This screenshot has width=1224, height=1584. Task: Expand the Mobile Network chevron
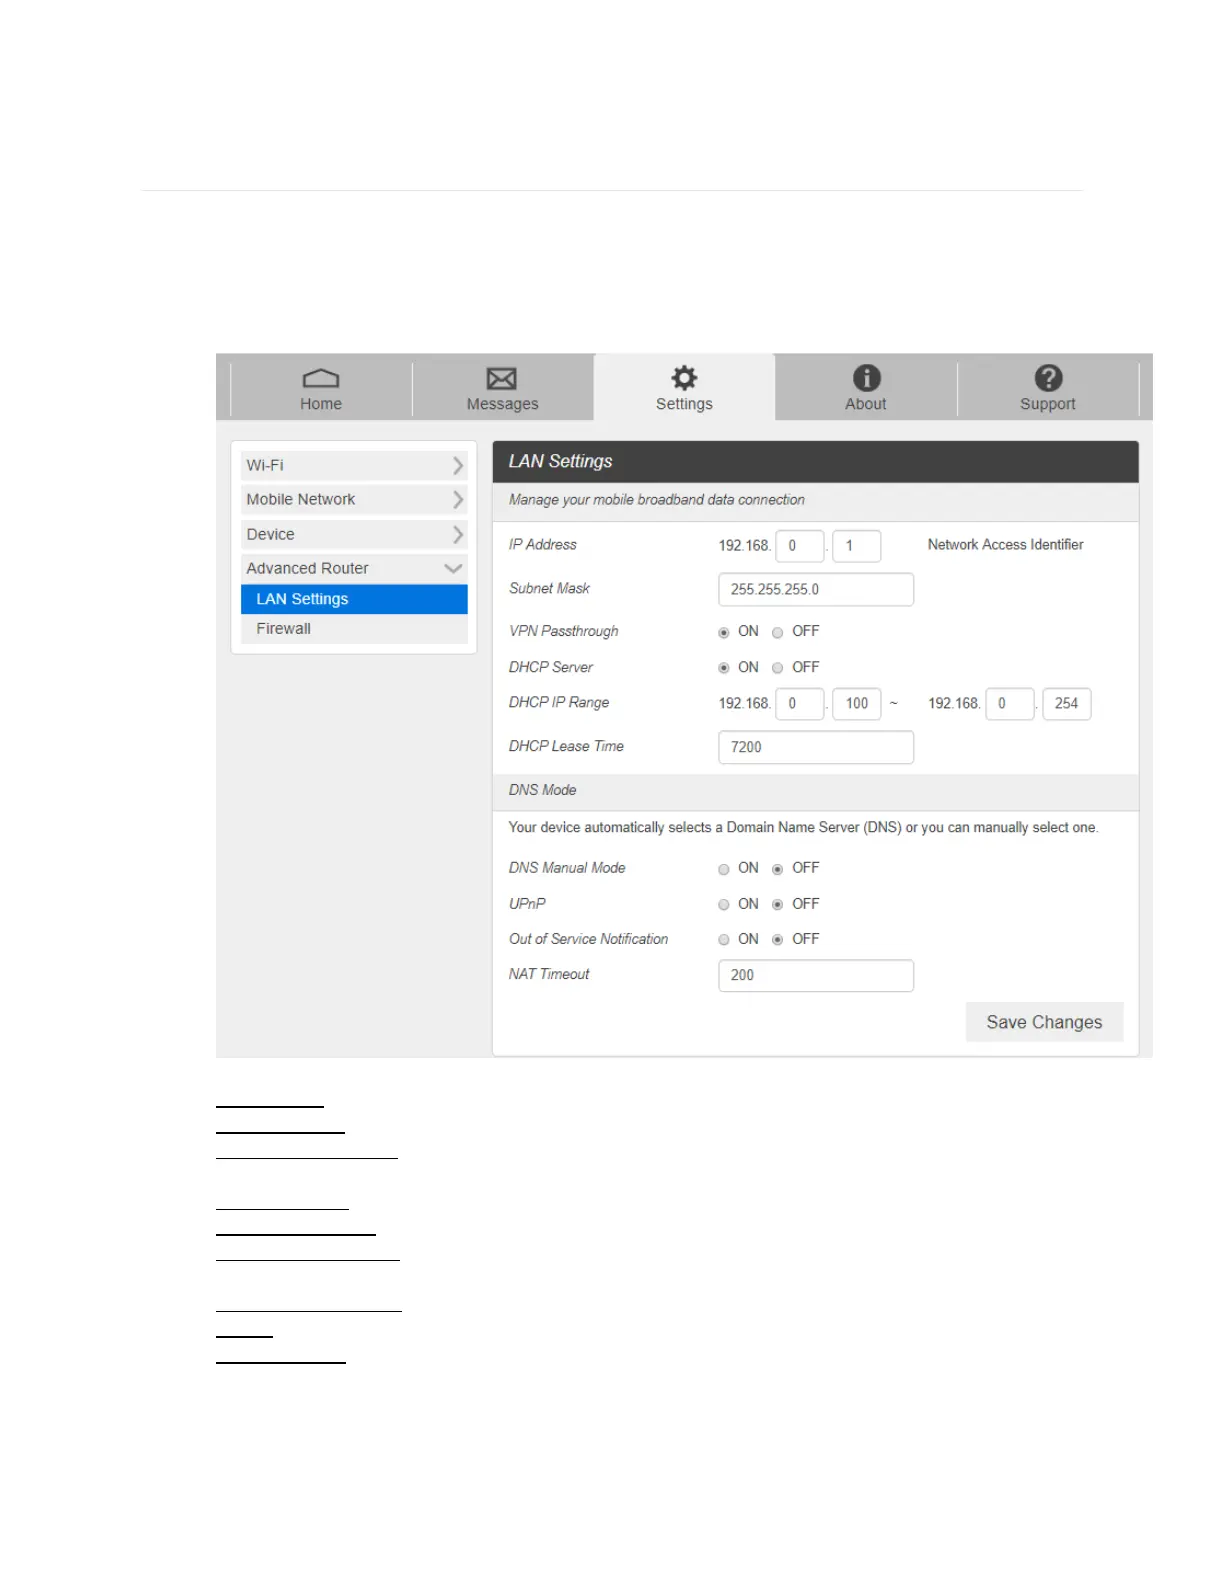(457, 499)
